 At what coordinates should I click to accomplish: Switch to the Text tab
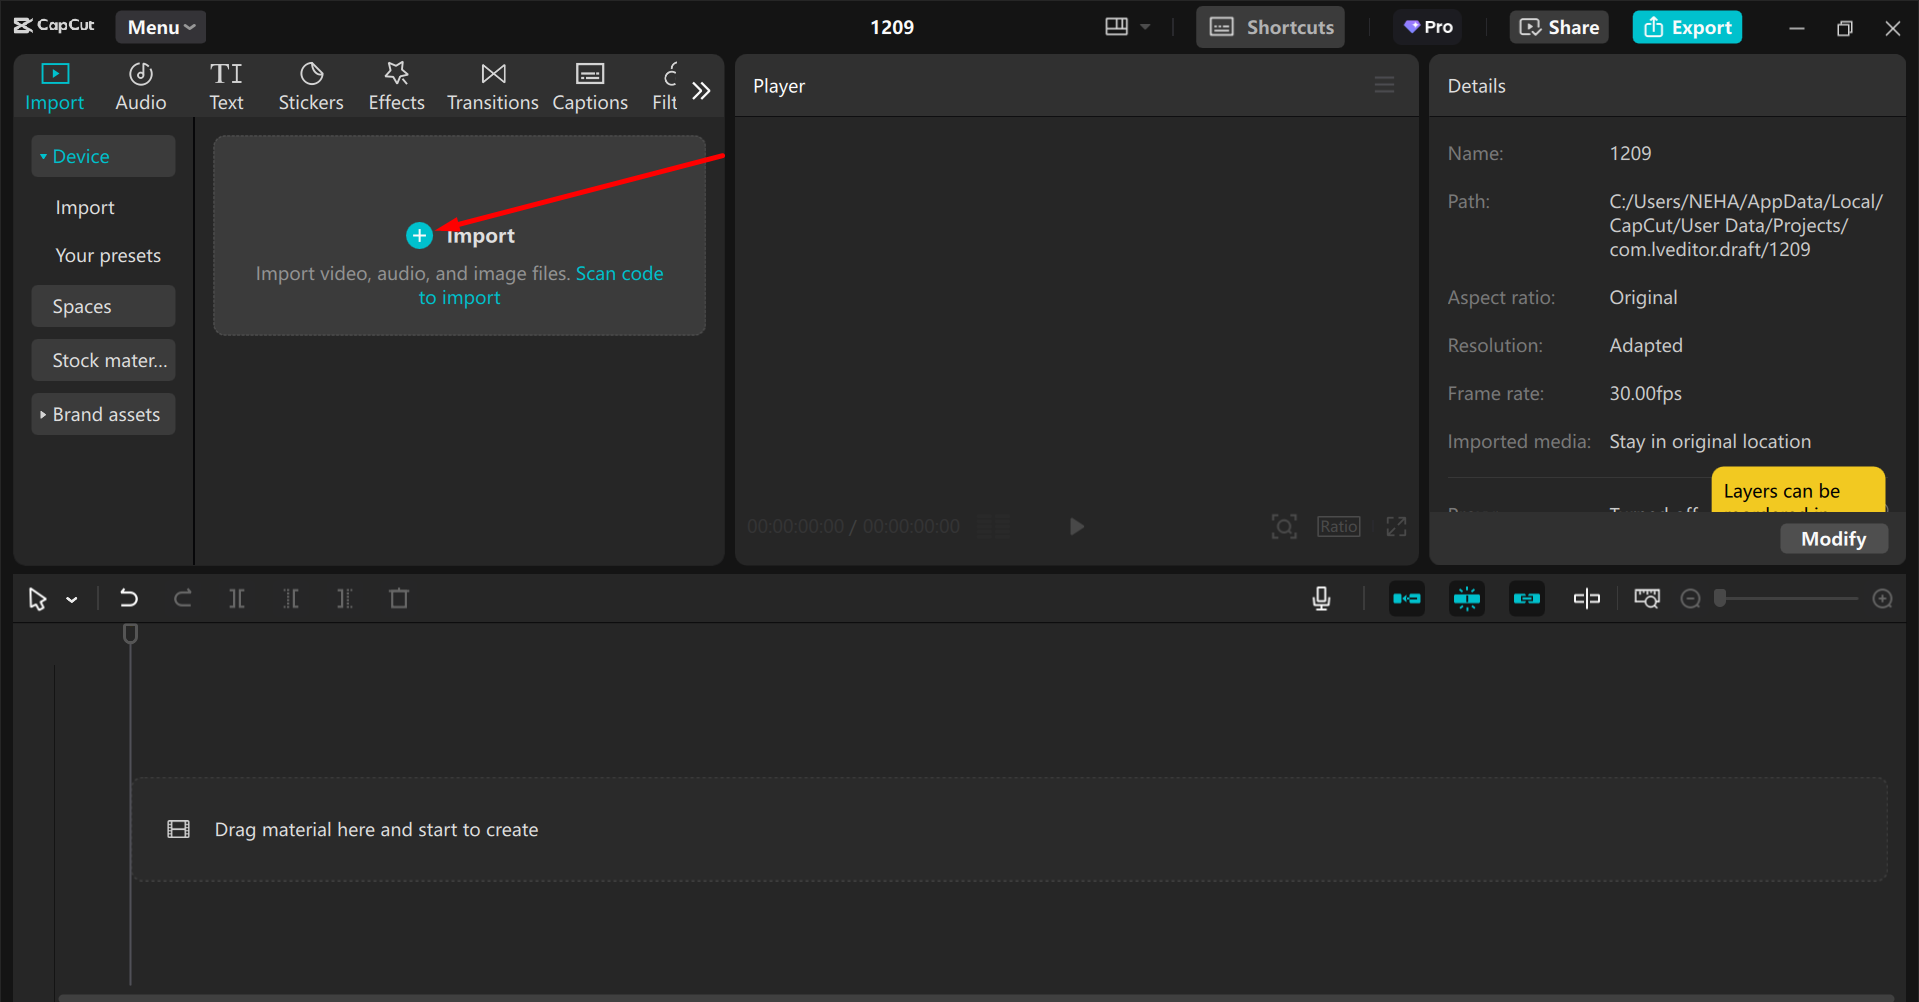[226, 87]
